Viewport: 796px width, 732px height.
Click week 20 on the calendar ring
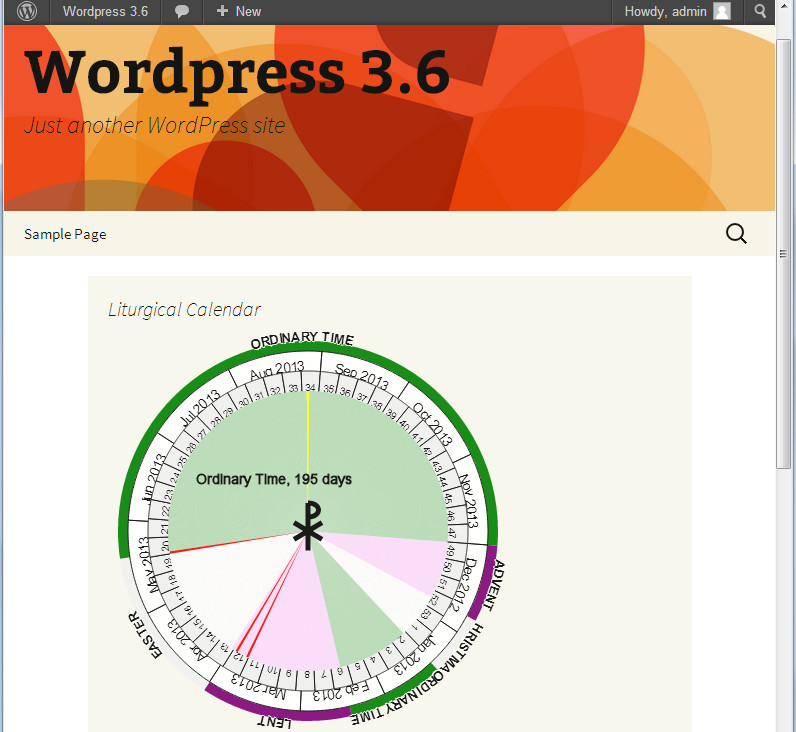tap(165, 546)
